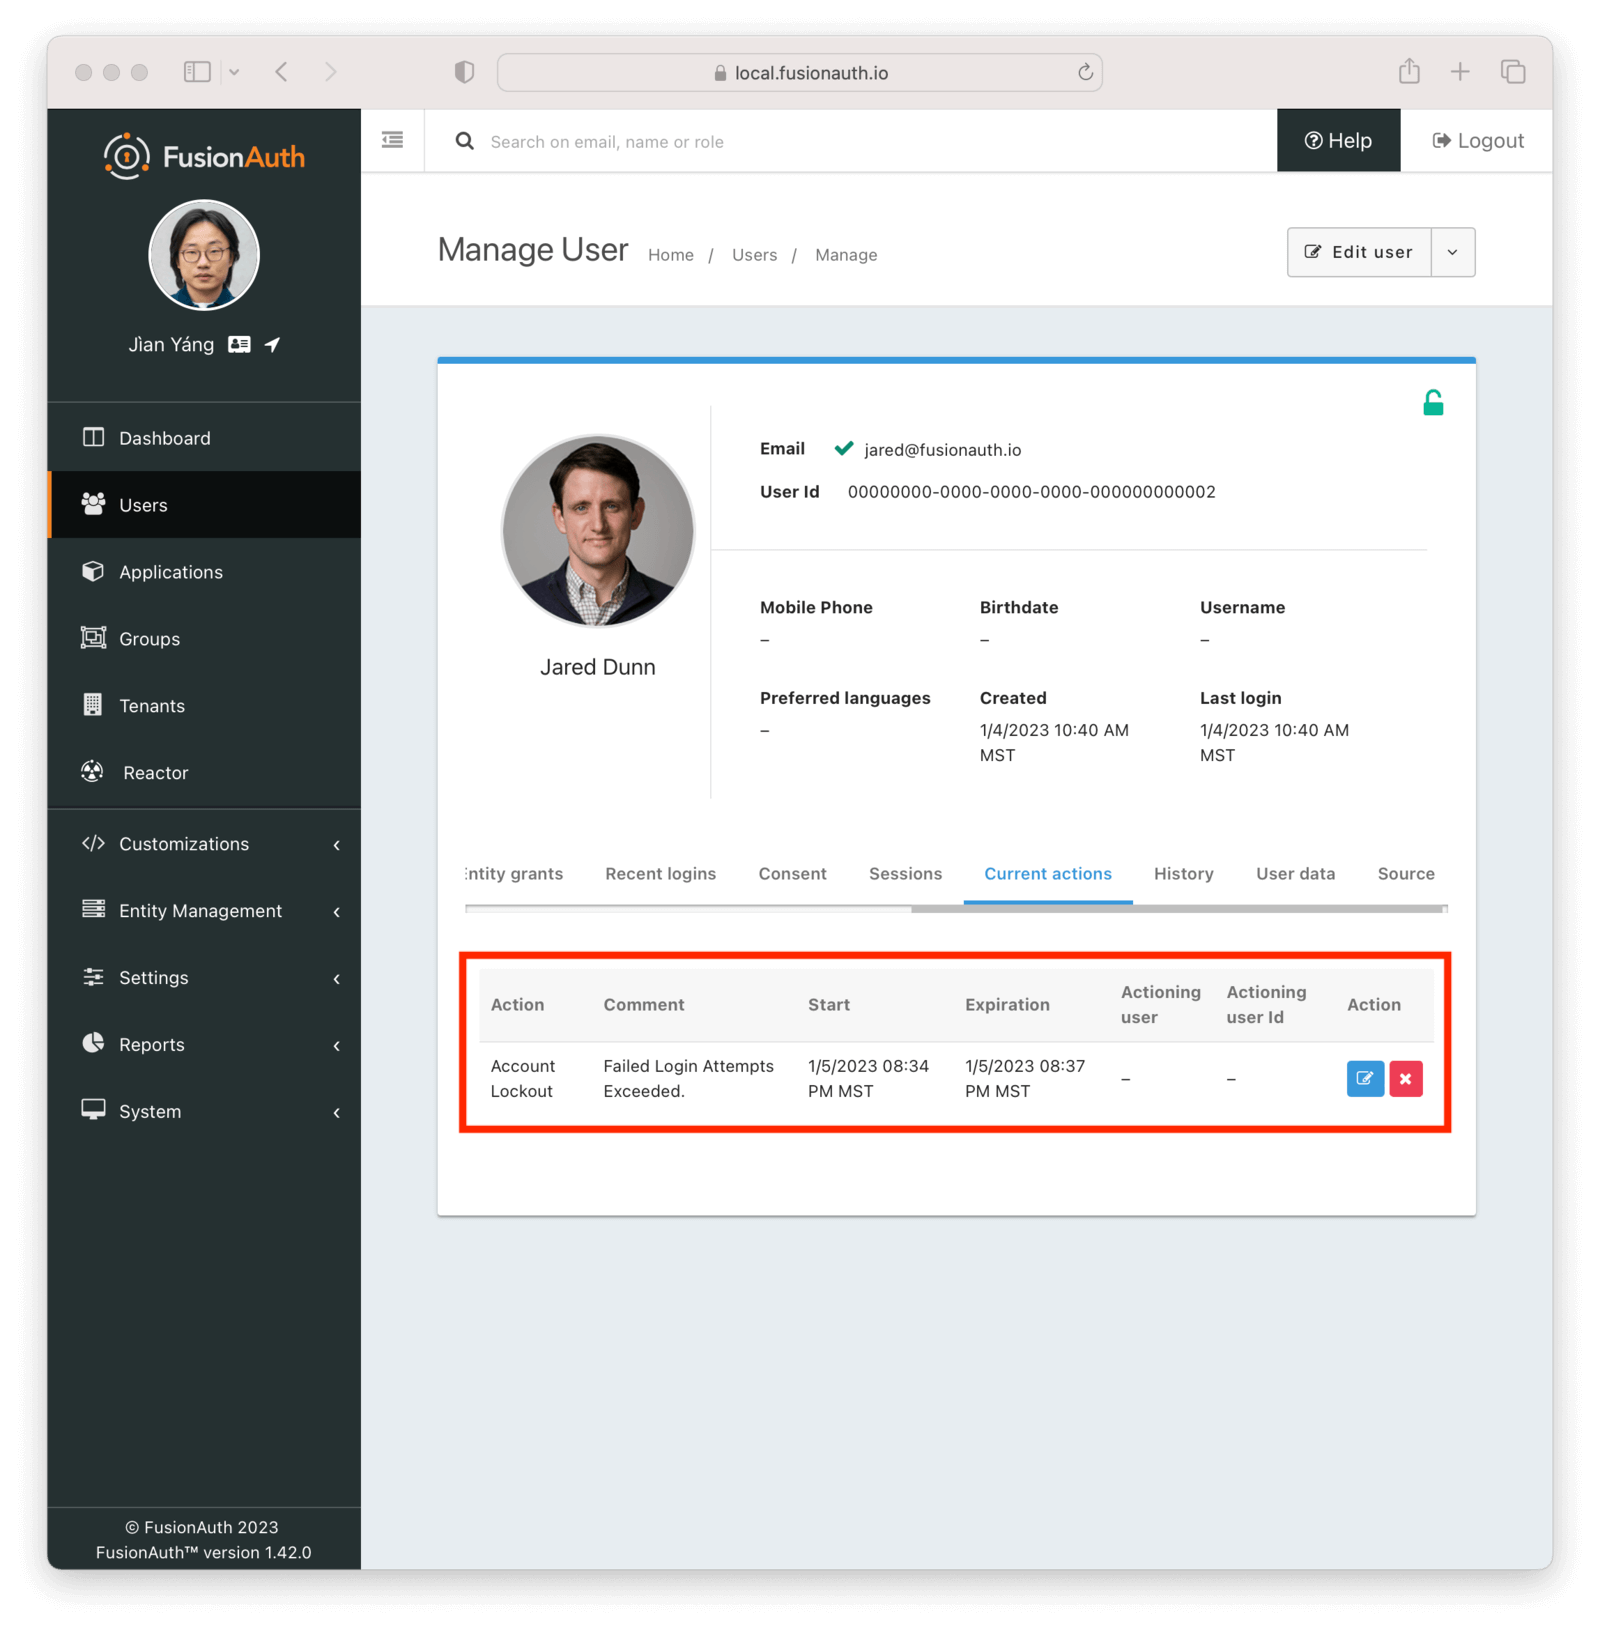Viewport: 1600px width, 1628px height.
Task: Click the location arrow icon beside Jian Yáng
Action: [272, 345]
